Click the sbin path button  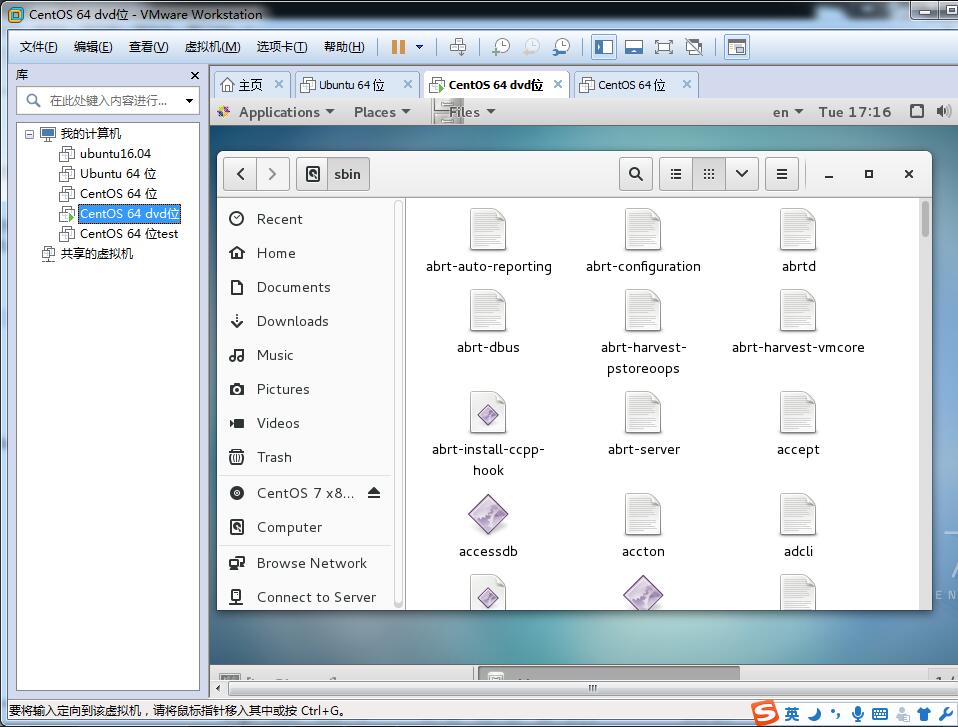tap(348, 174)
